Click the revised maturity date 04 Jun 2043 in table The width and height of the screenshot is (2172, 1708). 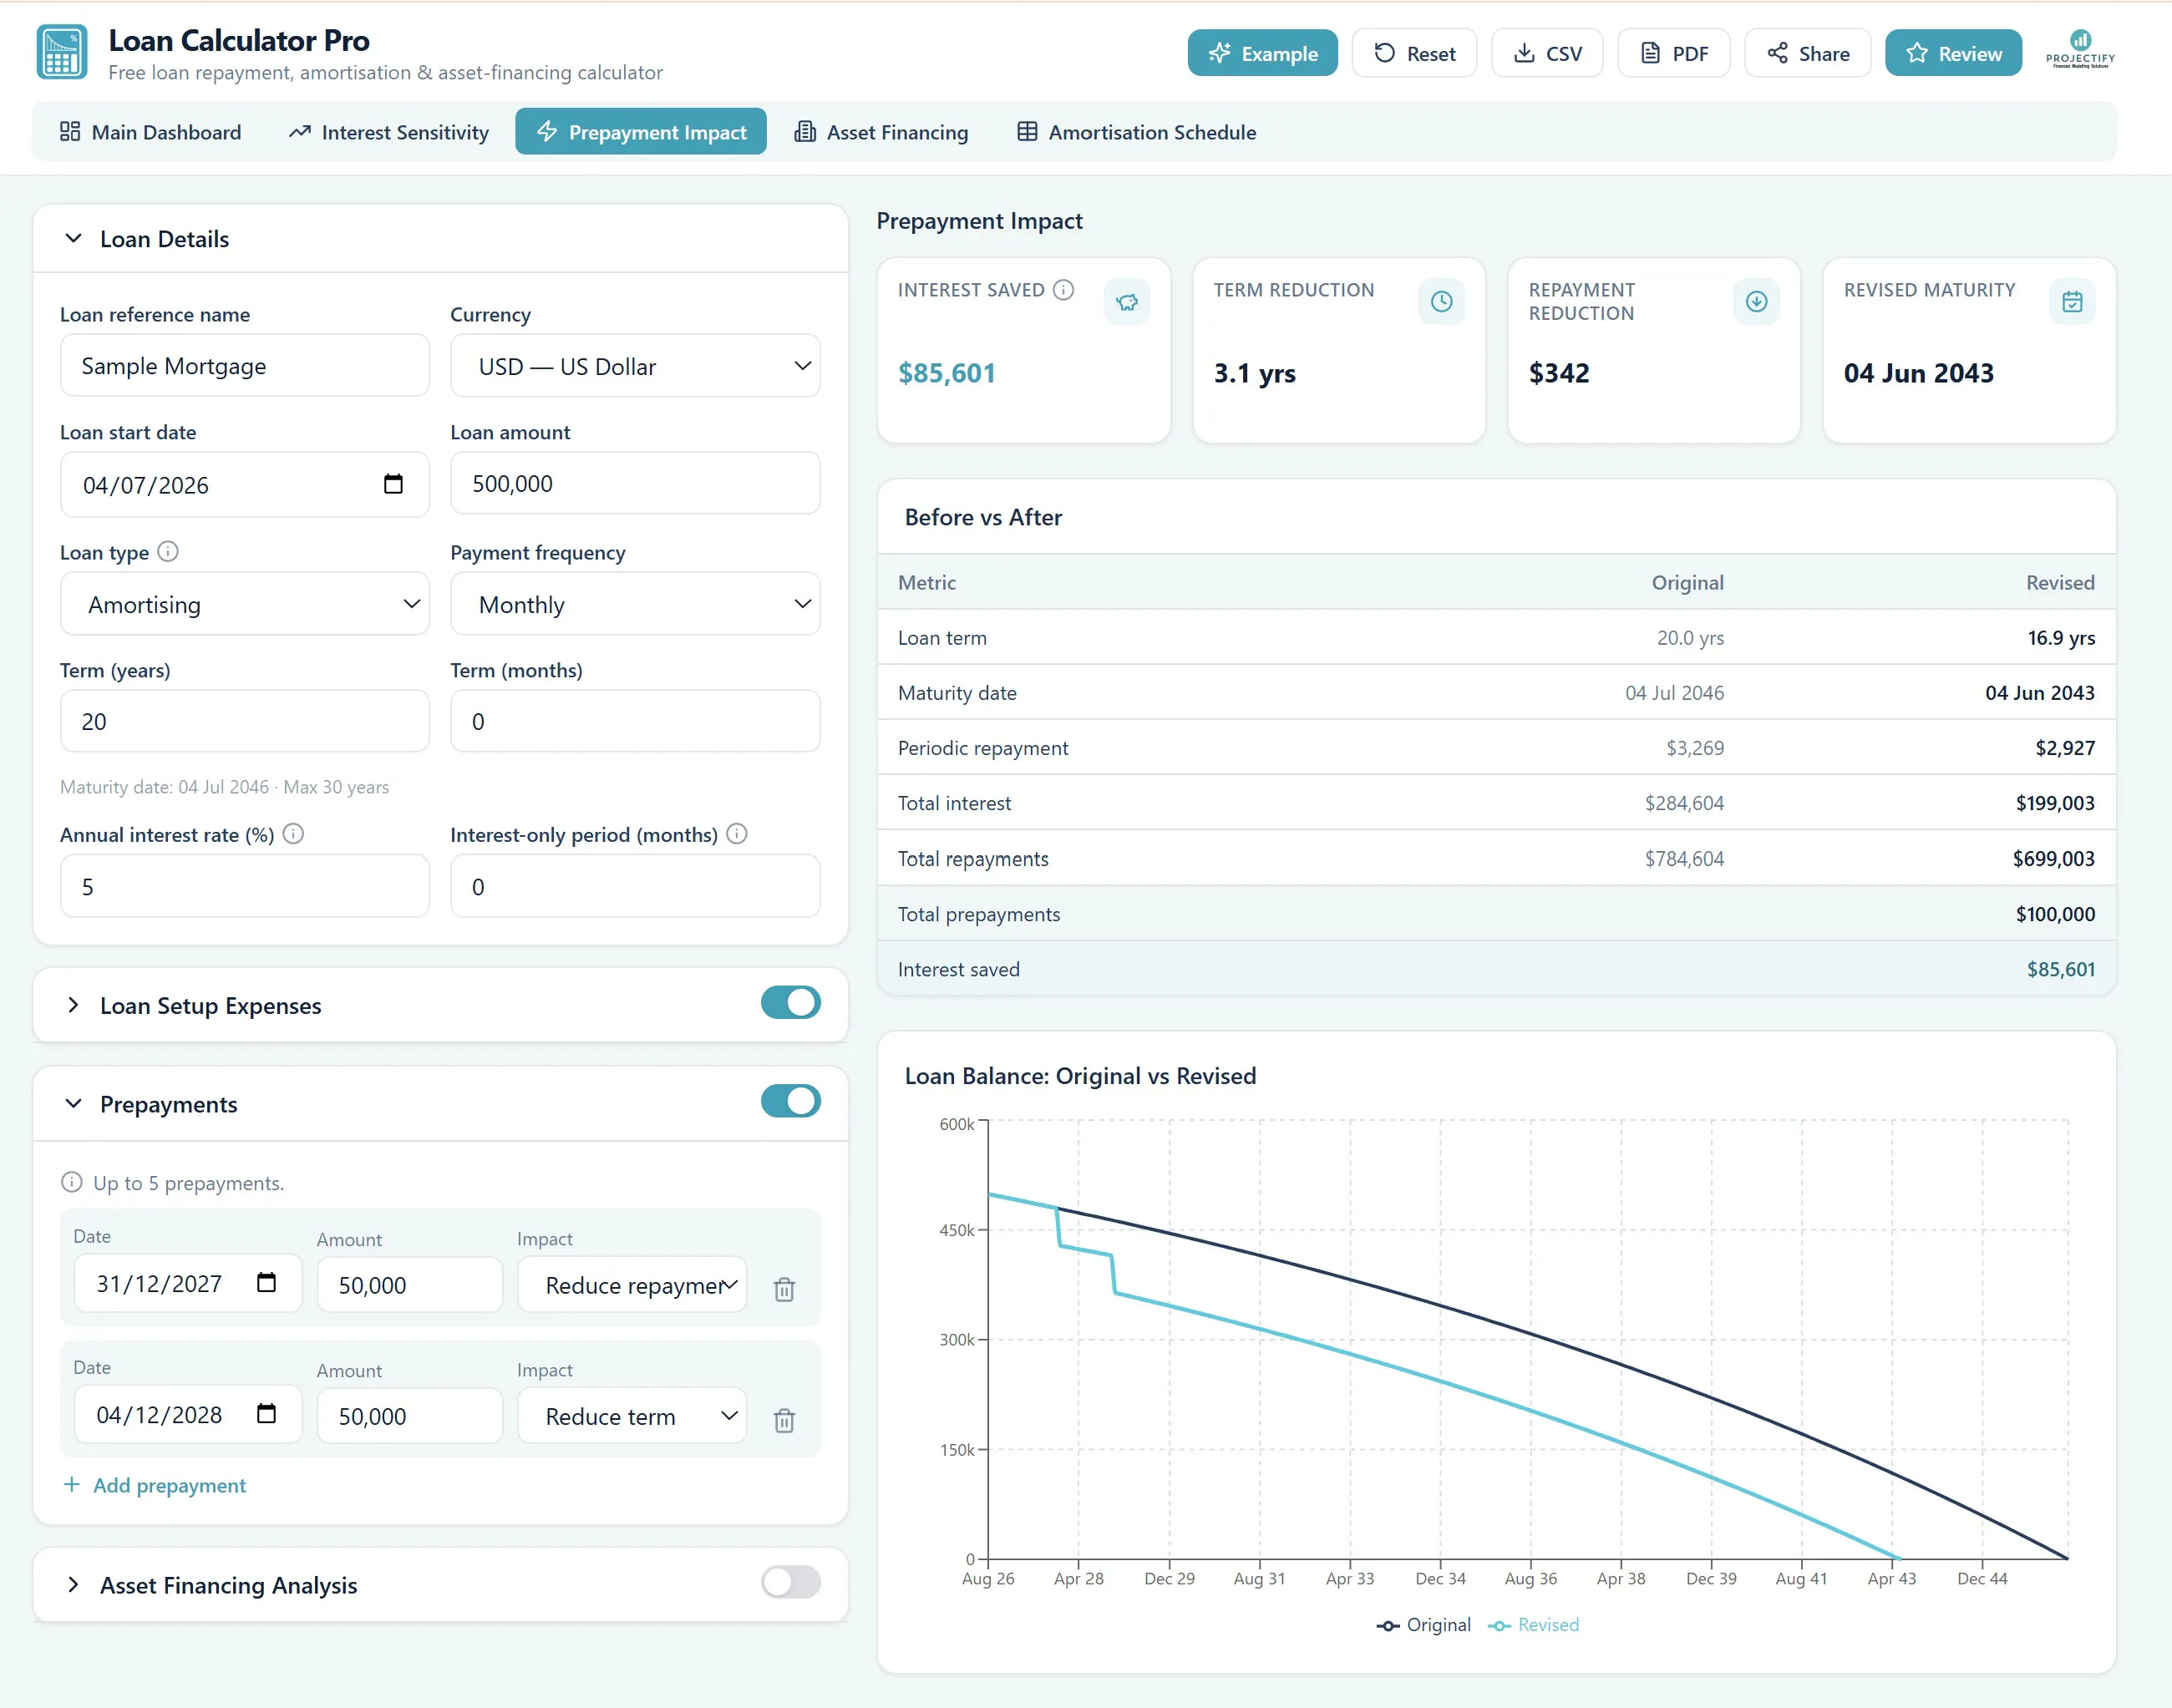[2039, 693]
